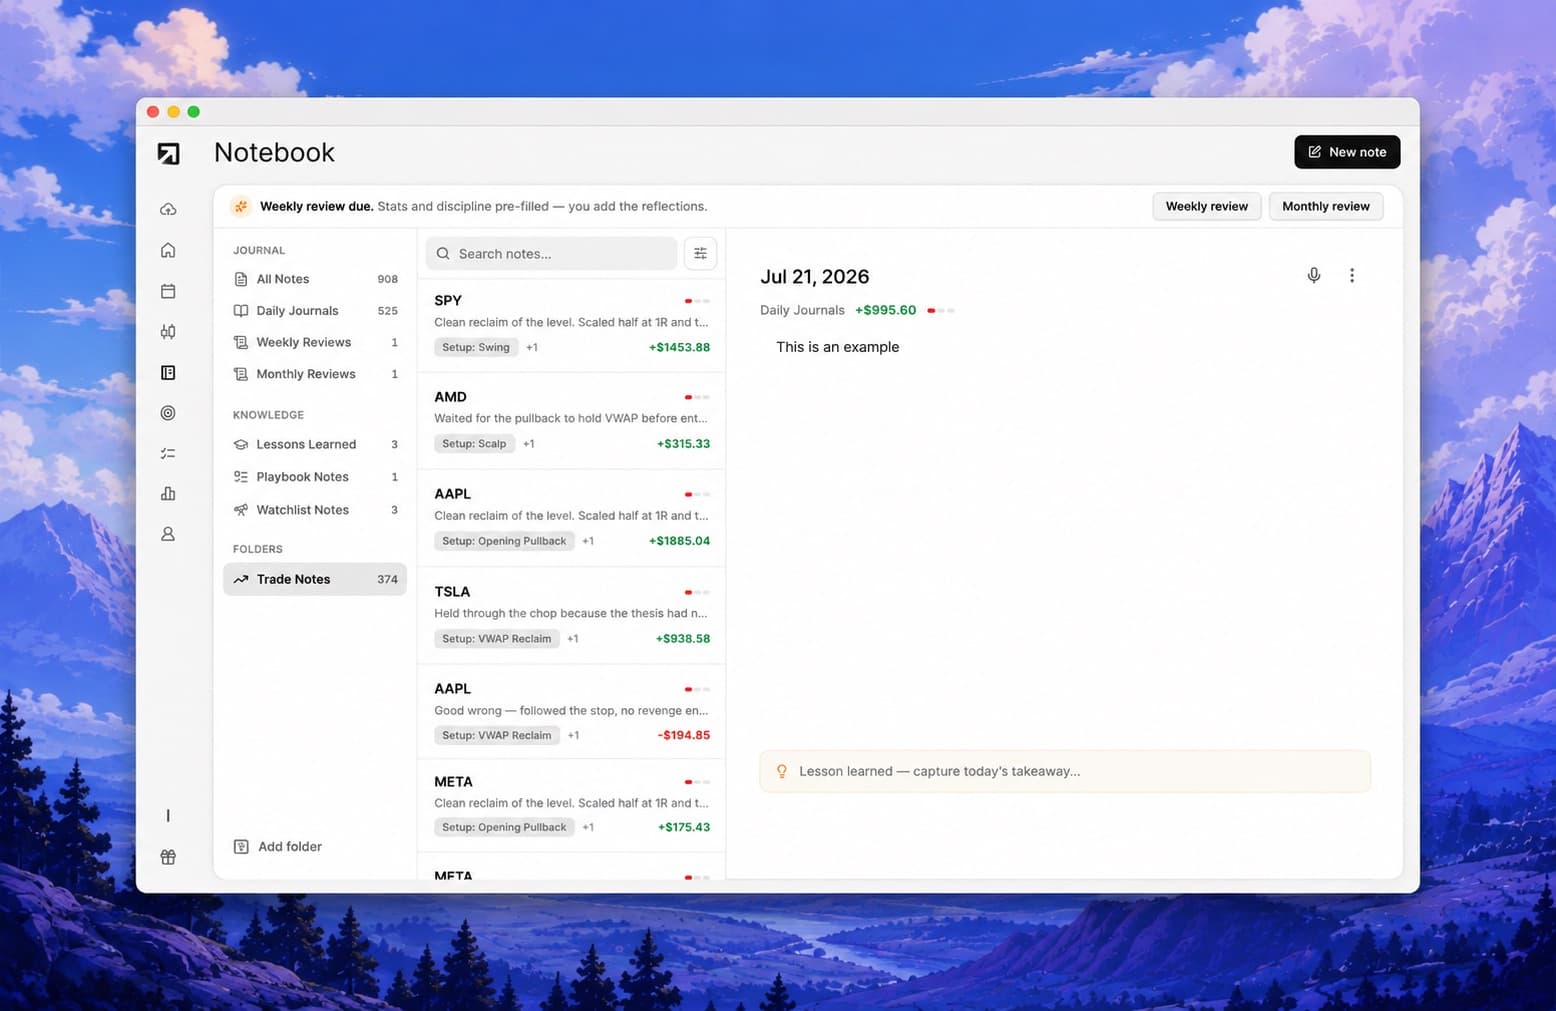Select the notebook icon in left rail
1556x1011 pixels.
coord(168,373)
